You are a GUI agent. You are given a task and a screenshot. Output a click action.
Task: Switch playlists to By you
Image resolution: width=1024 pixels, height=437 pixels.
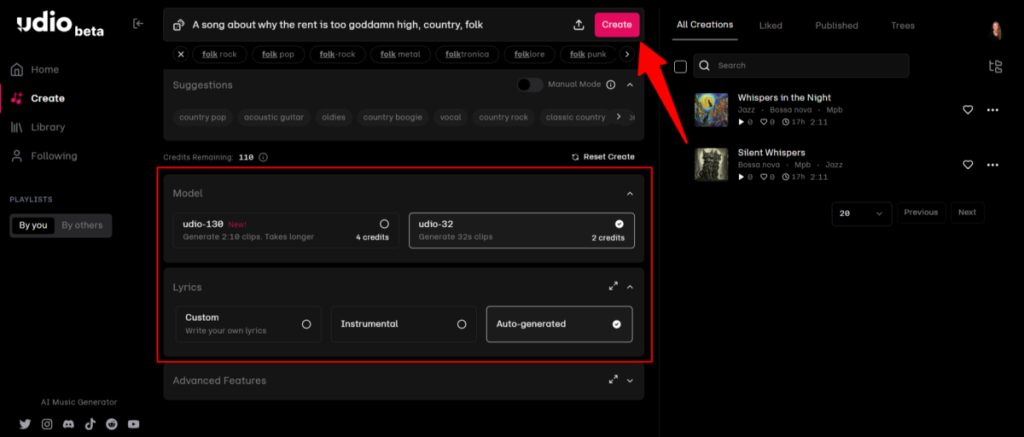[x=33, y=225]
